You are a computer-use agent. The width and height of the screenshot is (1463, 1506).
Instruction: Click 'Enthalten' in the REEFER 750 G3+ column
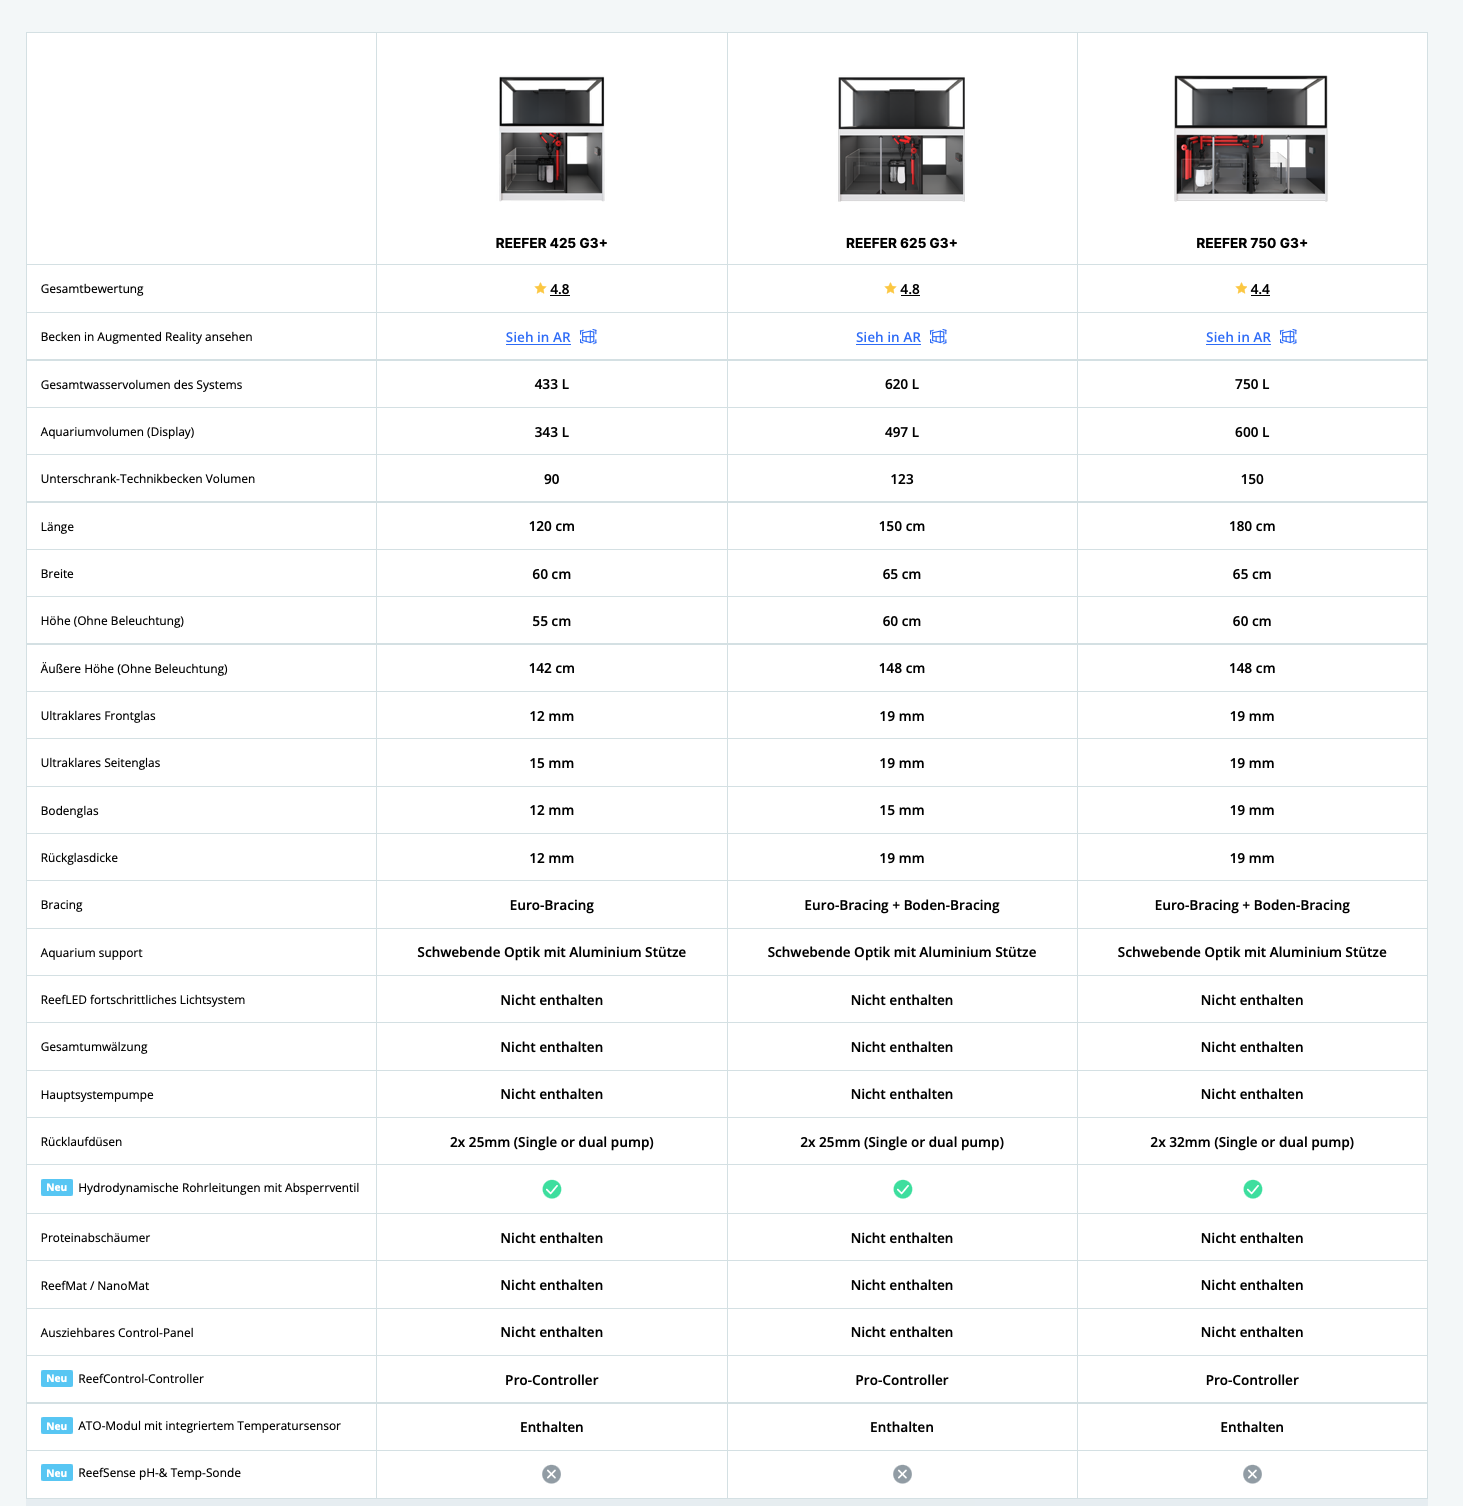pos(1252,1427)
